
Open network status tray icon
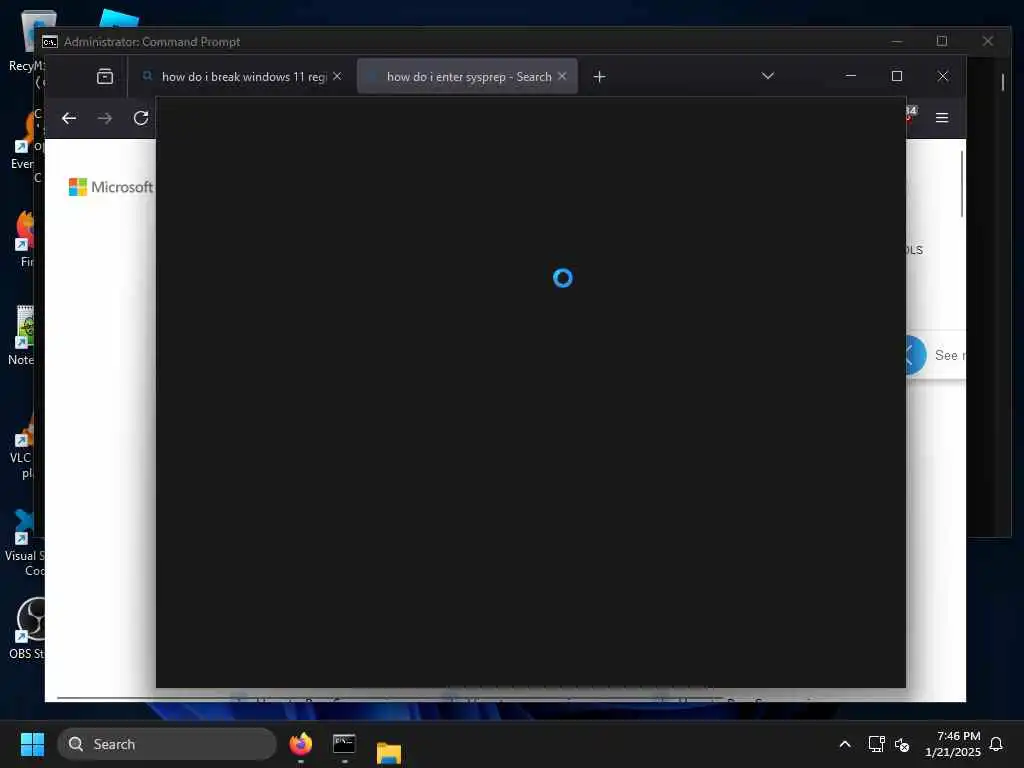tap(876, 744)
